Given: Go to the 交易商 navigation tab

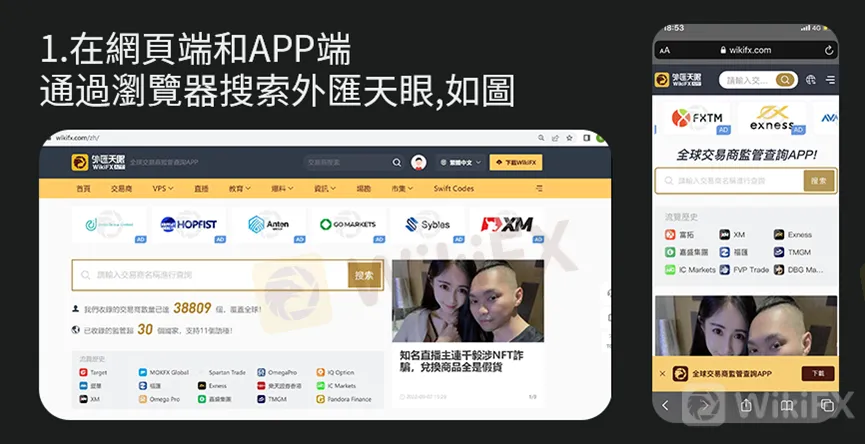Looking at the screenshot, I should pyautogui.click(x=121, y=188).
